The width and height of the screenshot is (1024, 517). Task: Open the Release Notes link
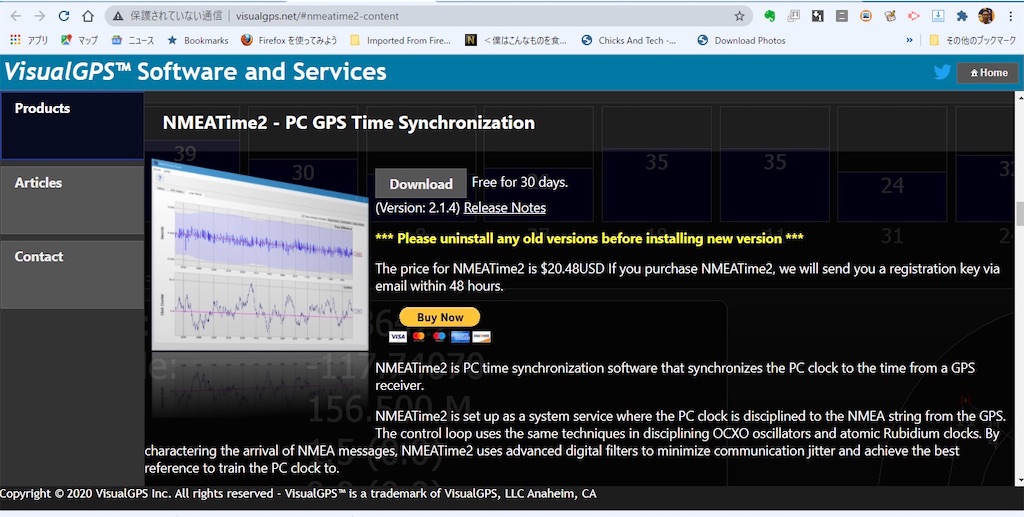pyautogui.click(x=505, y=208)
